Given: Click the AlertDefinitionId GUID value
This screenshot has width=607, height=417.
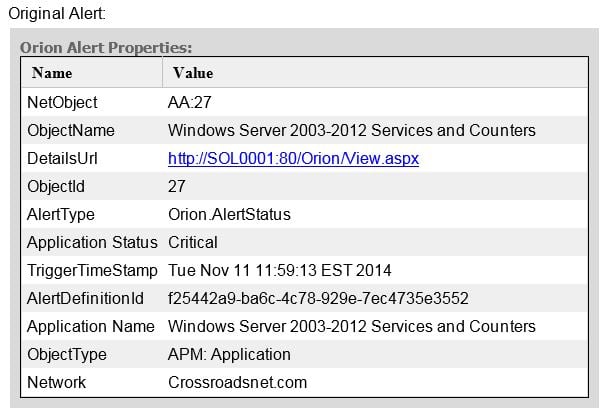Looking at the screenshot, I should 318,299.
